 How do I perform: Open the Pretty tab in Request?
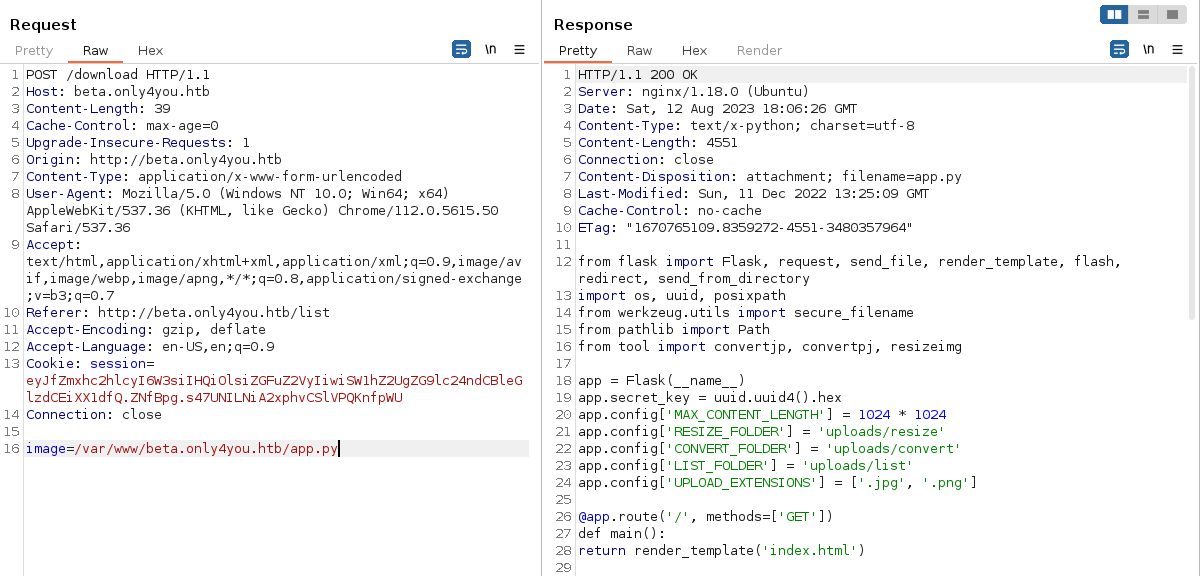pyautogui.click(x=34, y=50)
